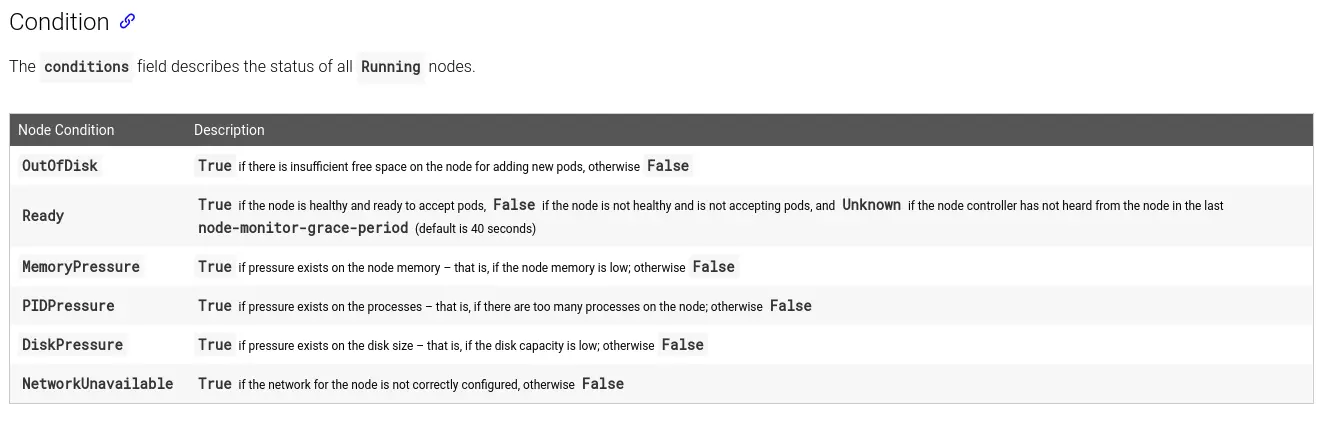Click the anchor link icon beside Condition heading
The image size is (1330, 428).
coord(127,21)
